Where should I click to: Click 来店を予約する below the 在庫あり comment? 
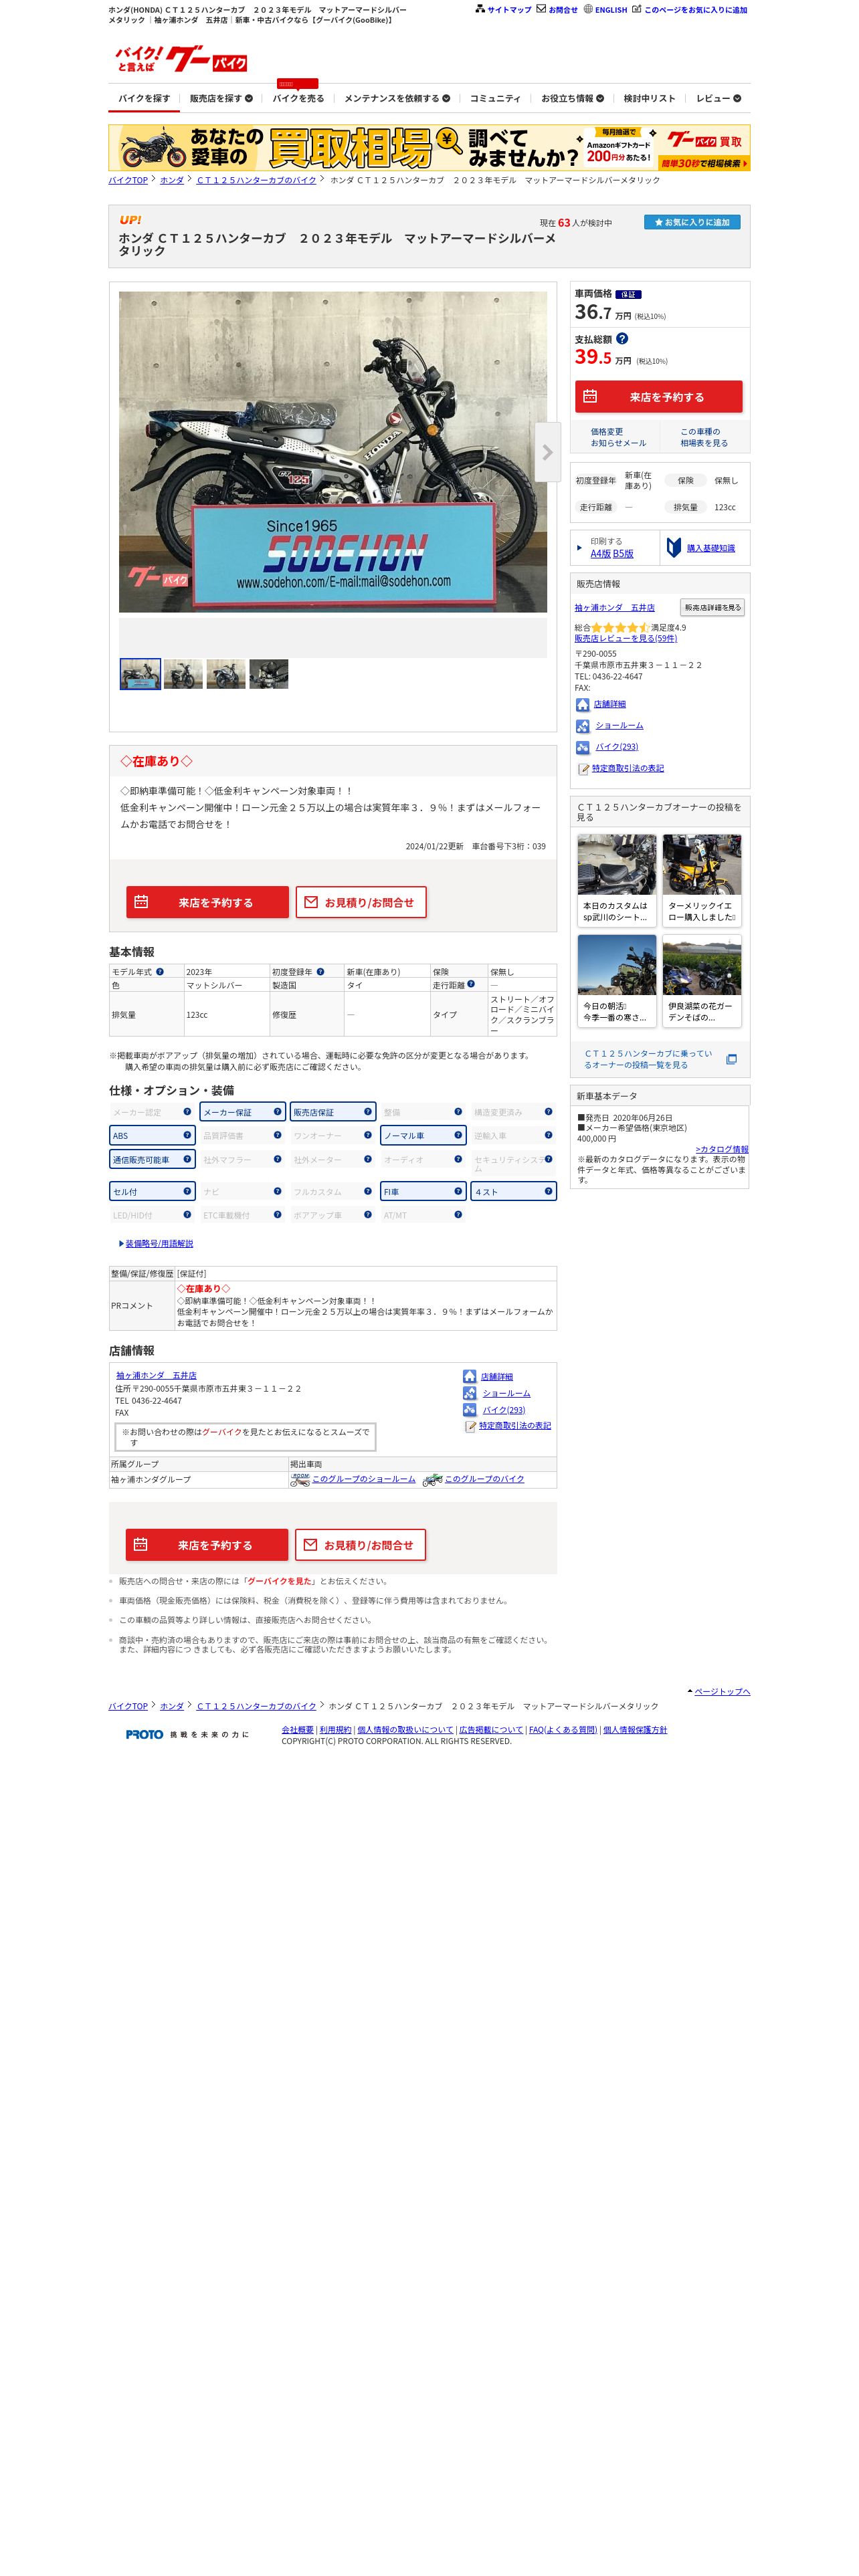[x=207, y=903]
